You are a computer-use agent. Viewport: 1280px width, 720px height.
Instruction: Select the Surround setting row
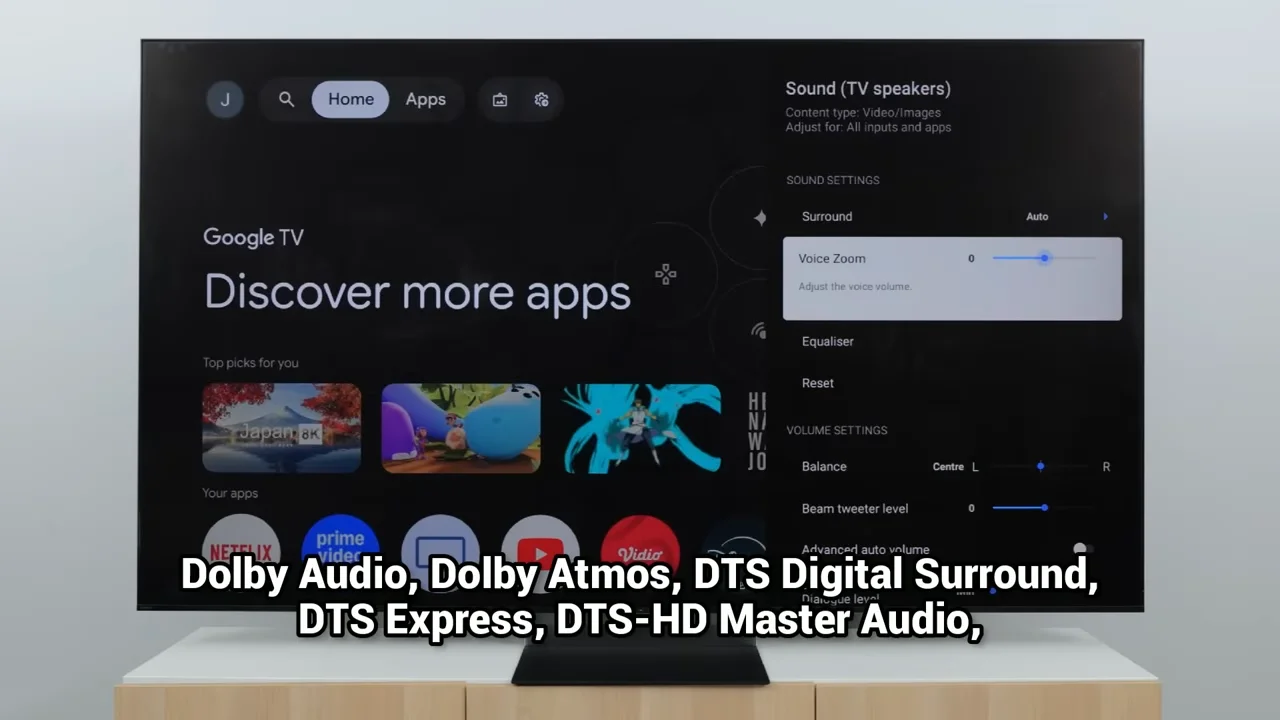point(952,216)
